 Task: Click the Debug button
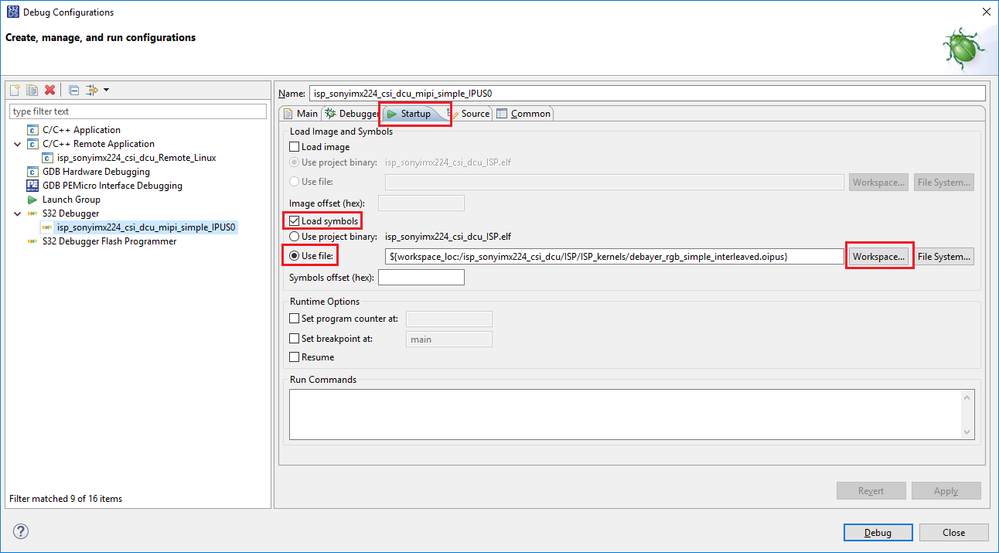click(878, 533)
